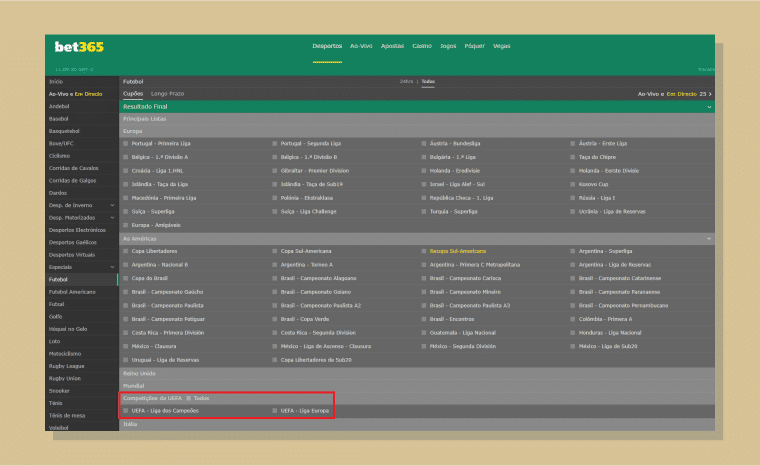This screenshot has width=760, height=466.
Task: Click Brasil - Campeonato Paulista text
Action: (x=168, y=305)
